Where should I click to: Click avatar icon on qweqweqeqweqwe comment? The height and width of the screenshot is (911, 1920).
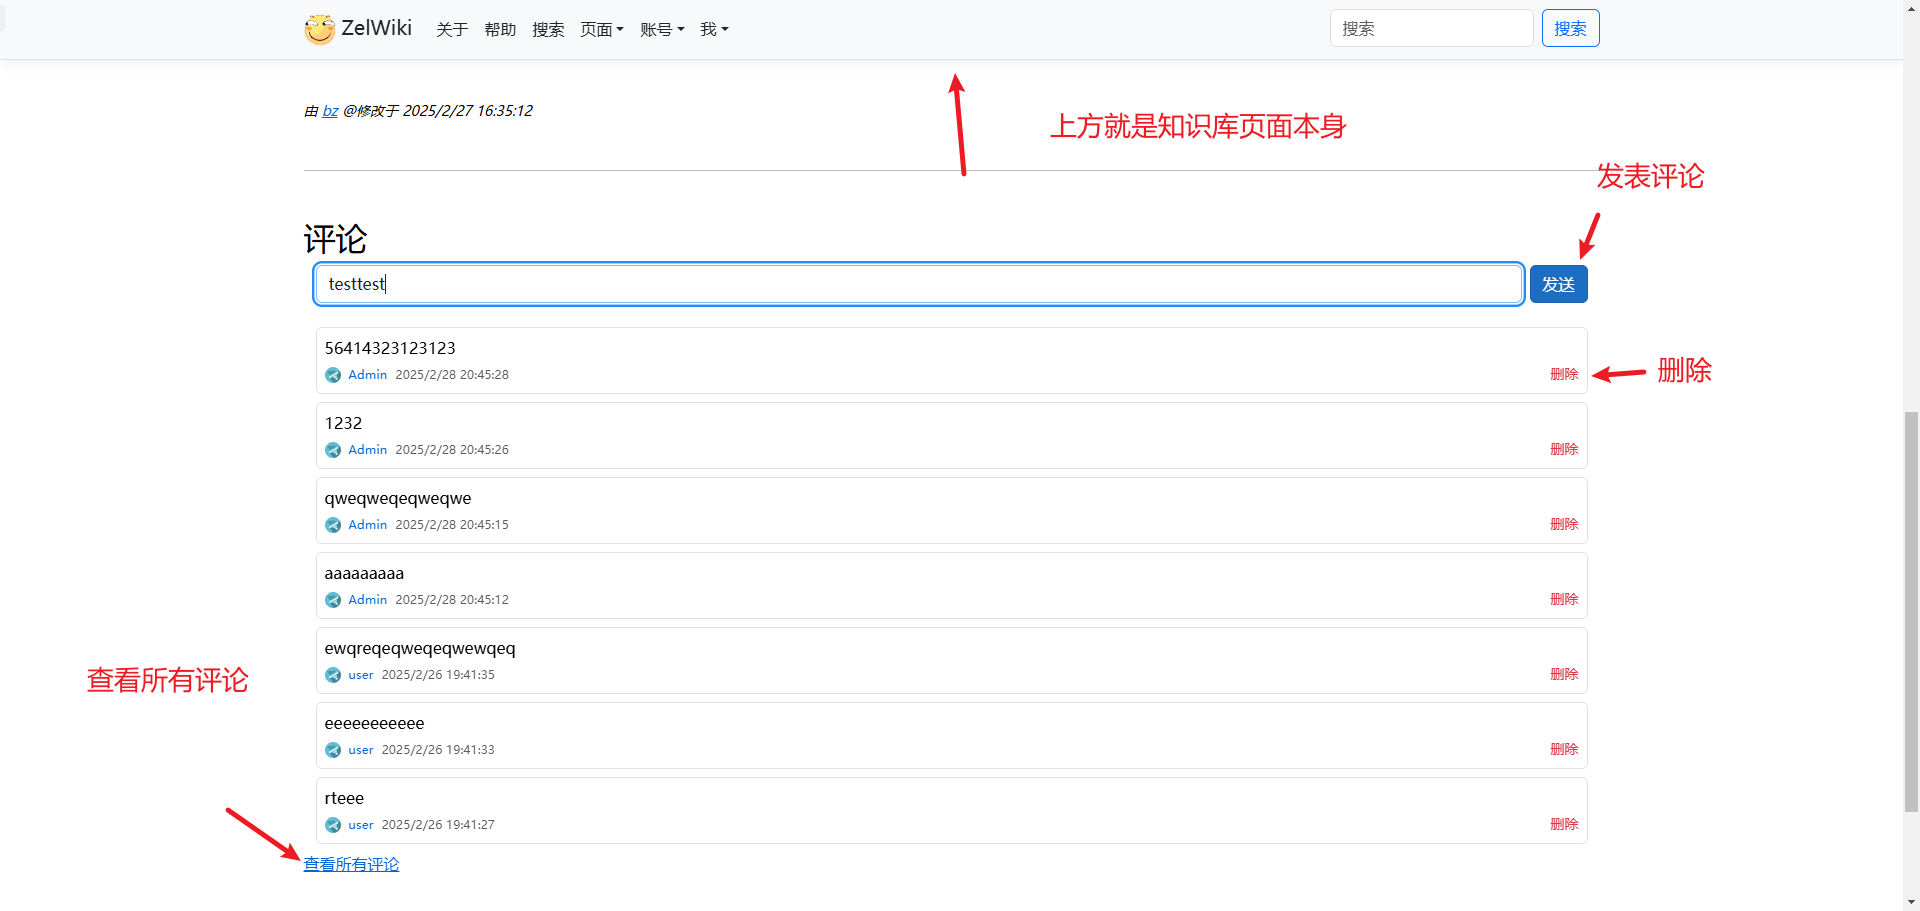click(x=333, y=525)
